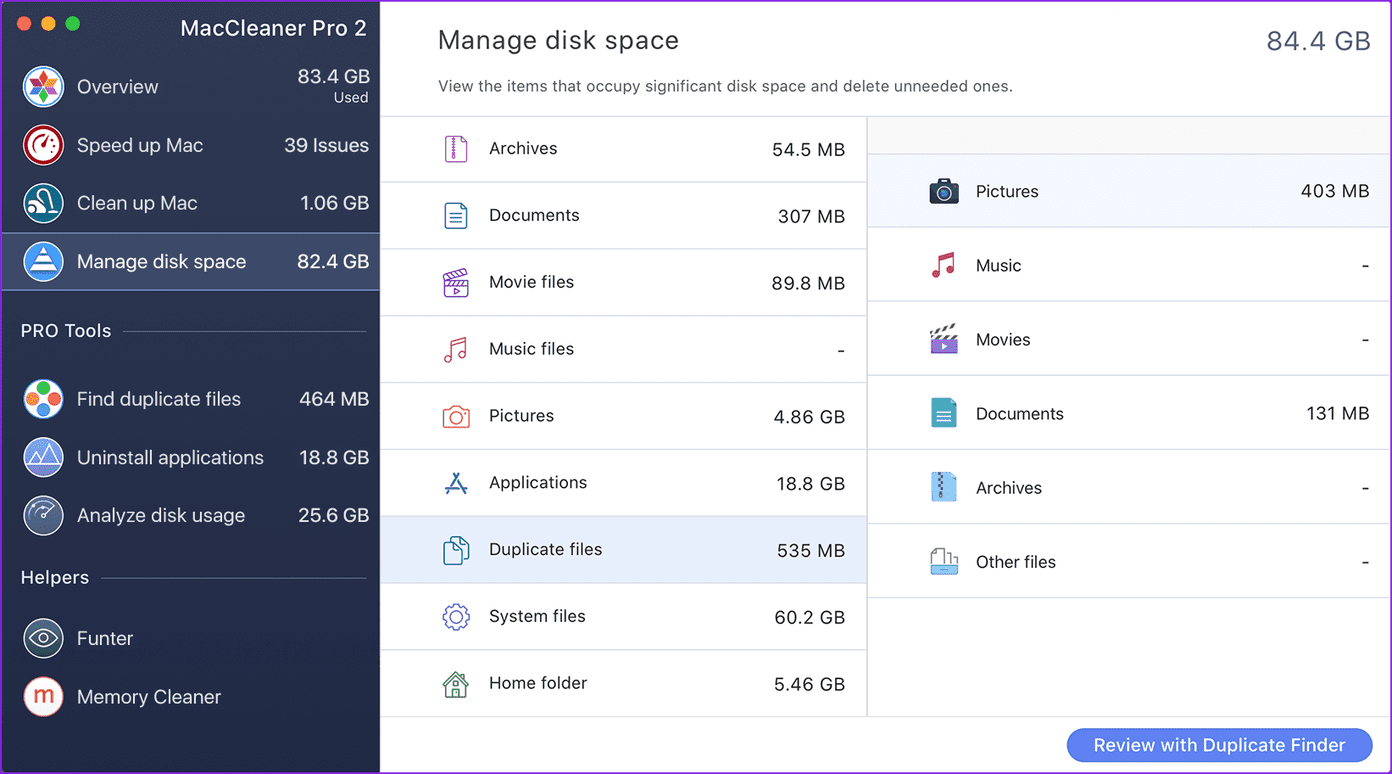This screenshot has height=774, width=1392.
Task: Click the 131 MB duplicate Documents size
Action: tap(1337, 413)
